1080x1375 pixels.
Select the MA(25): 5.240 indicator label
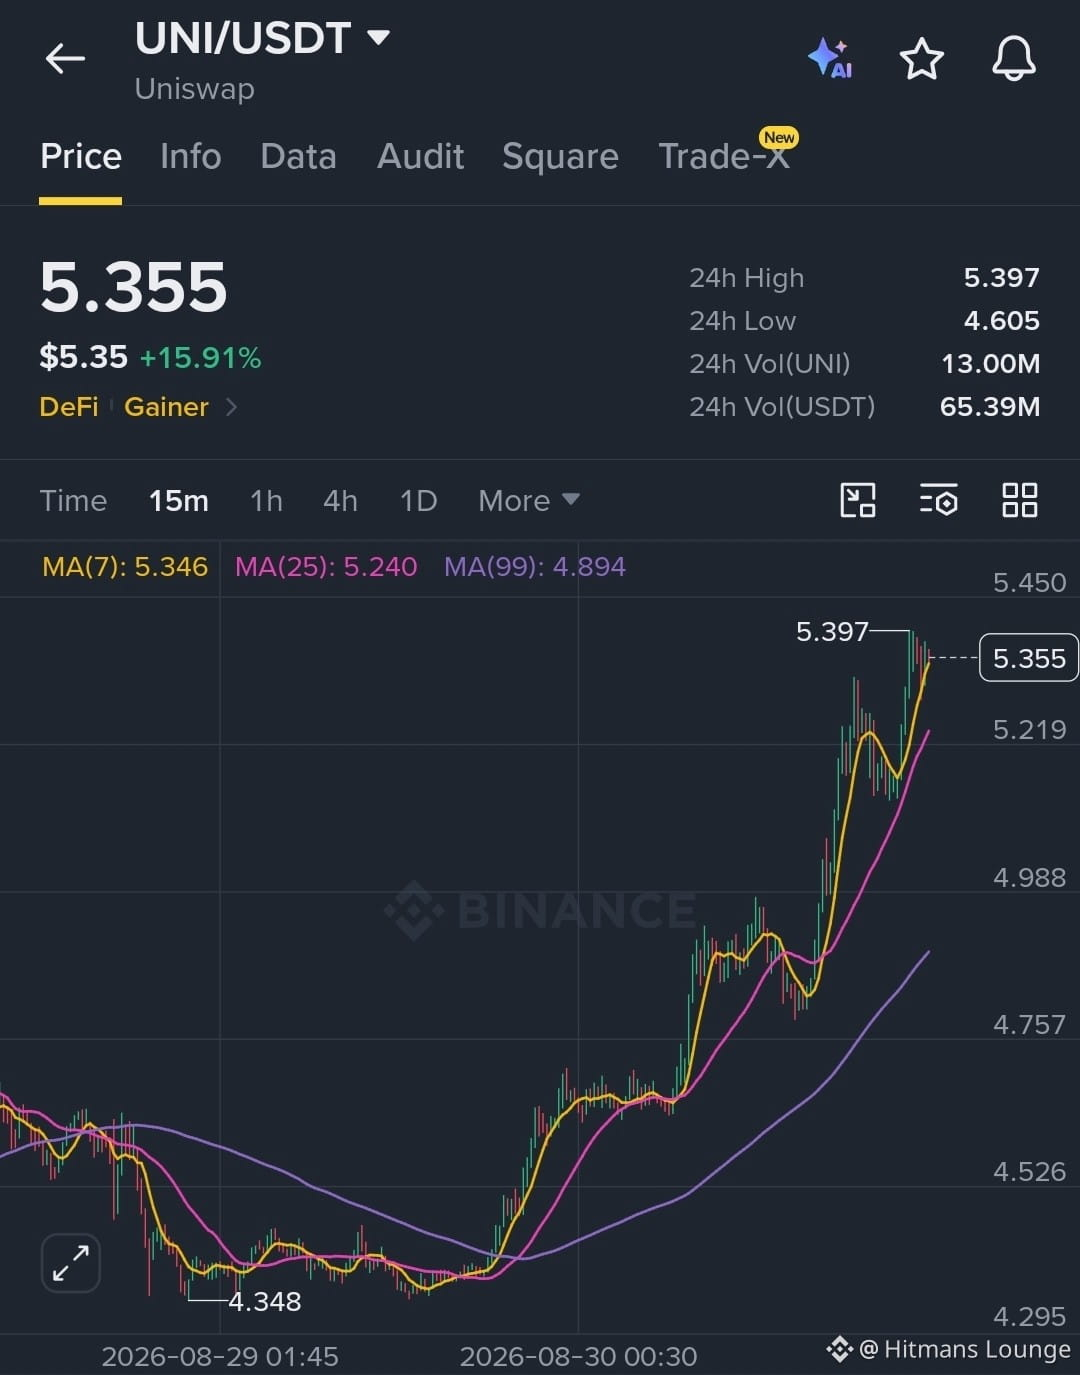tap(326, 567)
